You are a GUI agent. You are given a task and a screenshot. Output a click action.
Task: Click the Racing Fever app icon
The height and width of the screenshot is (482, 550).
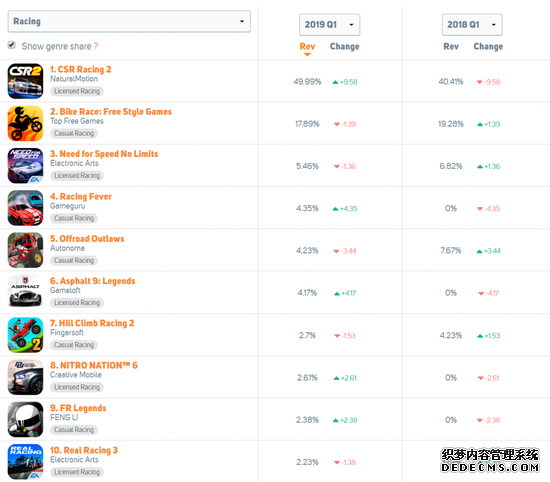26,208
